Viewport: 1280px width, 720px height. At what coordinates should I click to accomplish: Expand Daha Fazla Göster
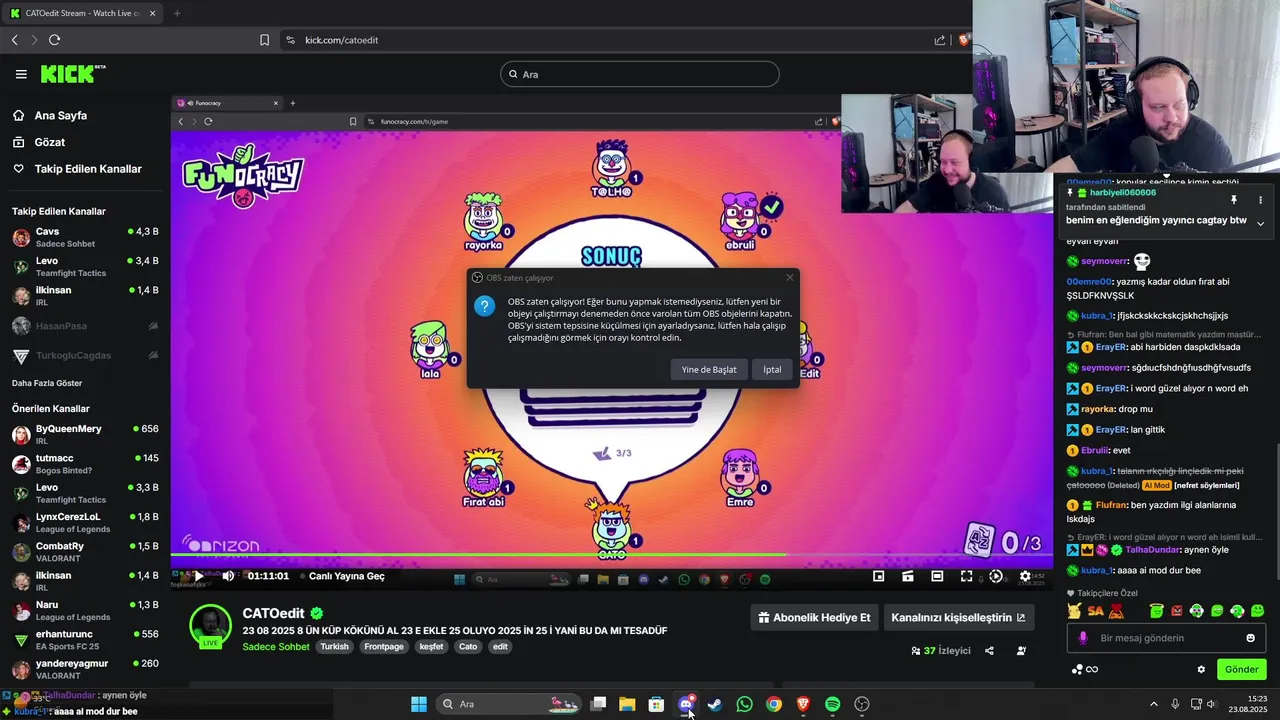click(47, 383)
